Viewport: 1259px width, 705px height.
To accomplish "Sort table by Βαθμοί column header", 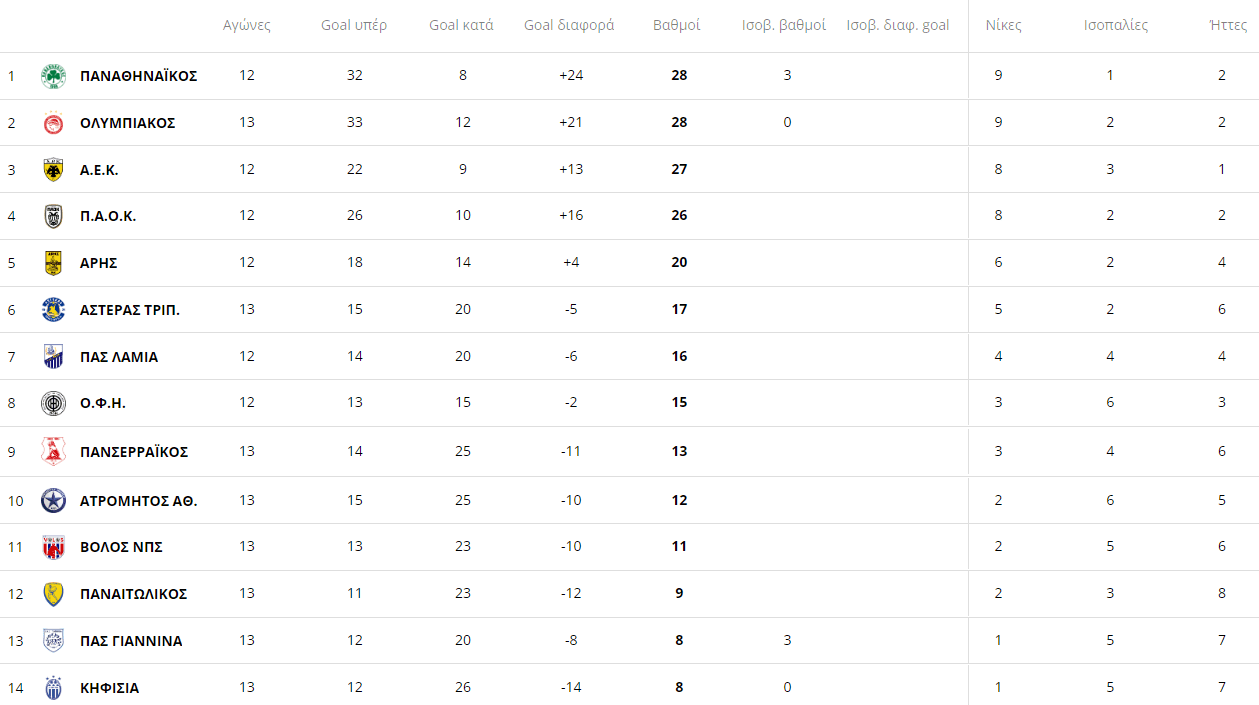I will [x=676, y=25].
